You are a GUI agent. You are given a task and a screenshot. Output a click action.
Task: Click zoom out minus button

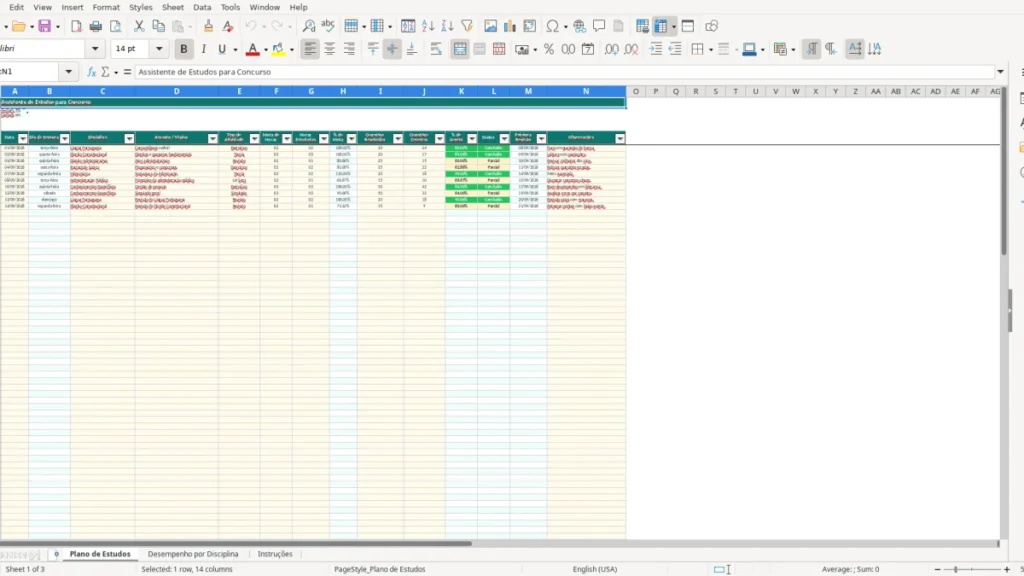[937, 569]
